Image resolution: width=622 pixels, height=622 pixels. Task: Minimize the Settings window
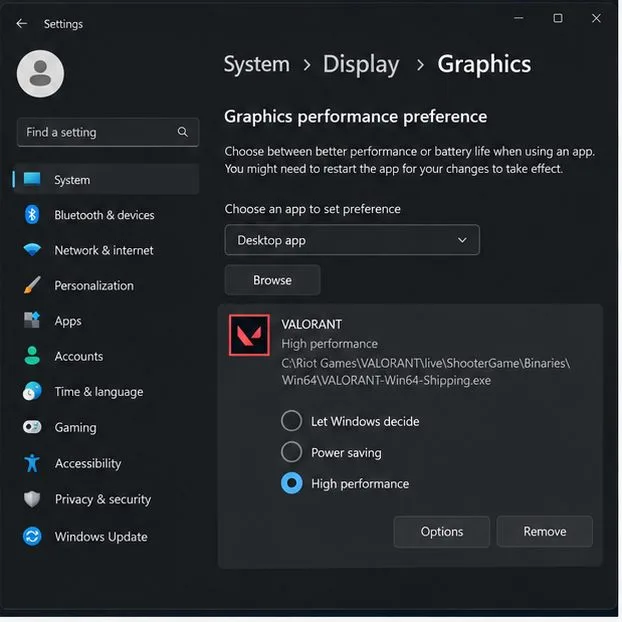[x=519, y=18]
